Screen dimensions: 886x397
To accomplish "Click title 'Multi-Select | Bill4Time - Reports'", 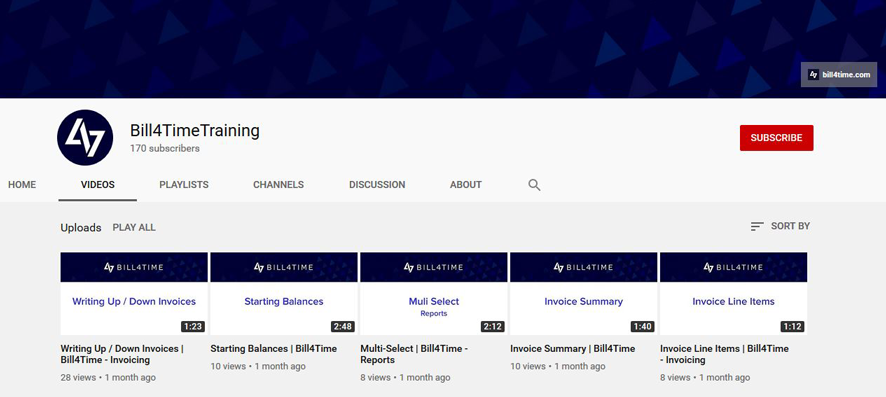I will [414, 354].
